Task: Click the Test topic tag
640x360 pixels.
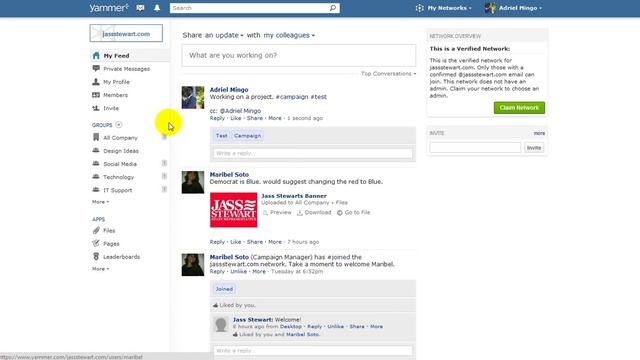Action: tap(222, 136)
